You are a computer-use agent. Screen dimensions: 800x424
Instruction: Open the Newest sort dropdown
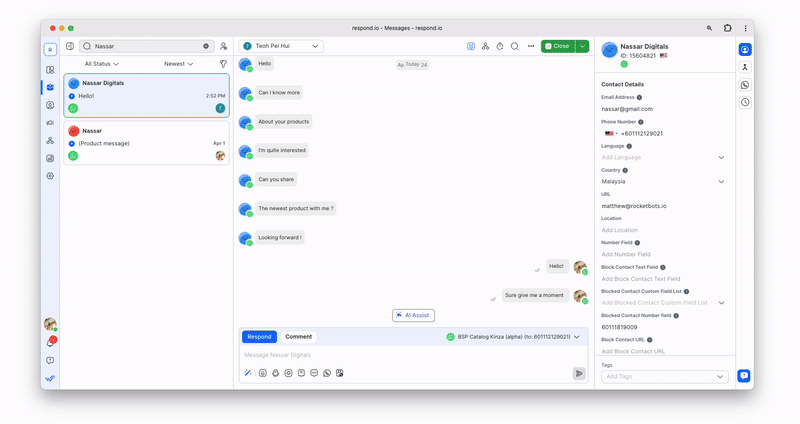point(179,64)
